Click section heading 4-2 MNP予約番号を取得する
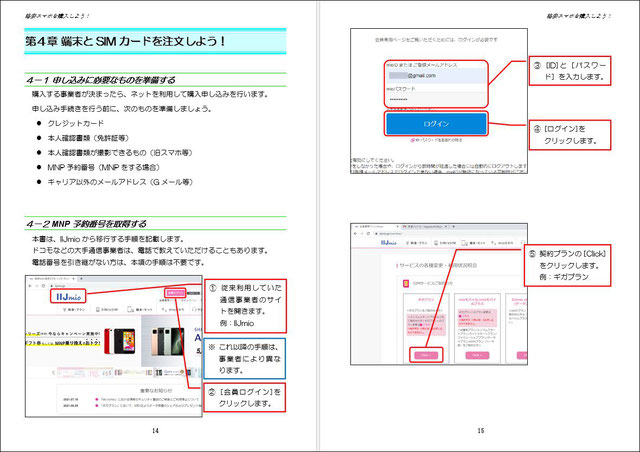640x452 pixels. pos(86,224)
